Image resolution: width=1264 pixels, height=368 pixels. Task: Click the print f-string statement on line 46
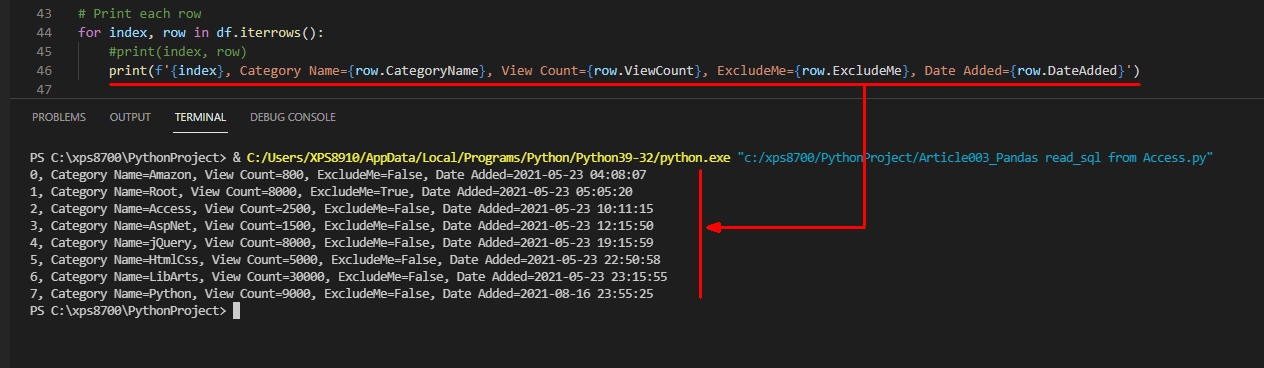pos(624,71)
